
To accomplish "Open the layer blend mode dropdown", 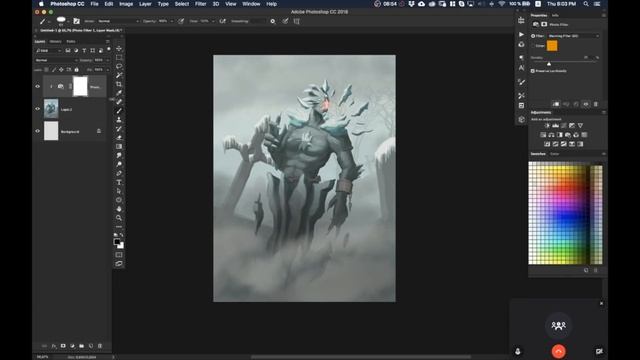I will (56, 60).
